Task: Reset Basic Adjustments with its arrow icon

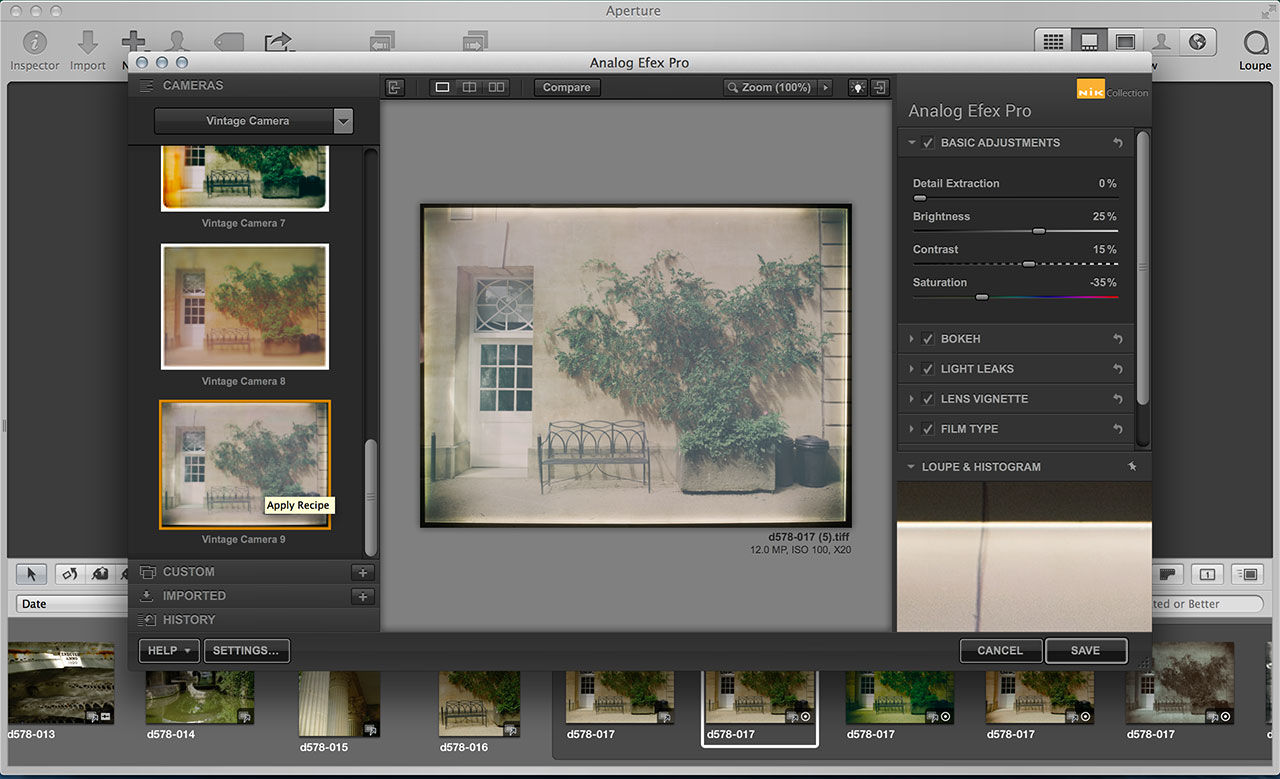Action: 1118,143
